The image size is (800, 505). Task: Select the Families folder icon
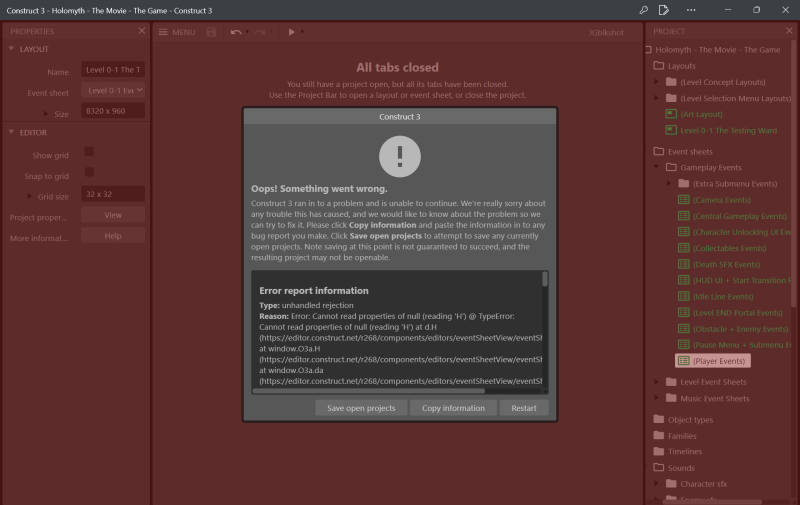point(659,436)
